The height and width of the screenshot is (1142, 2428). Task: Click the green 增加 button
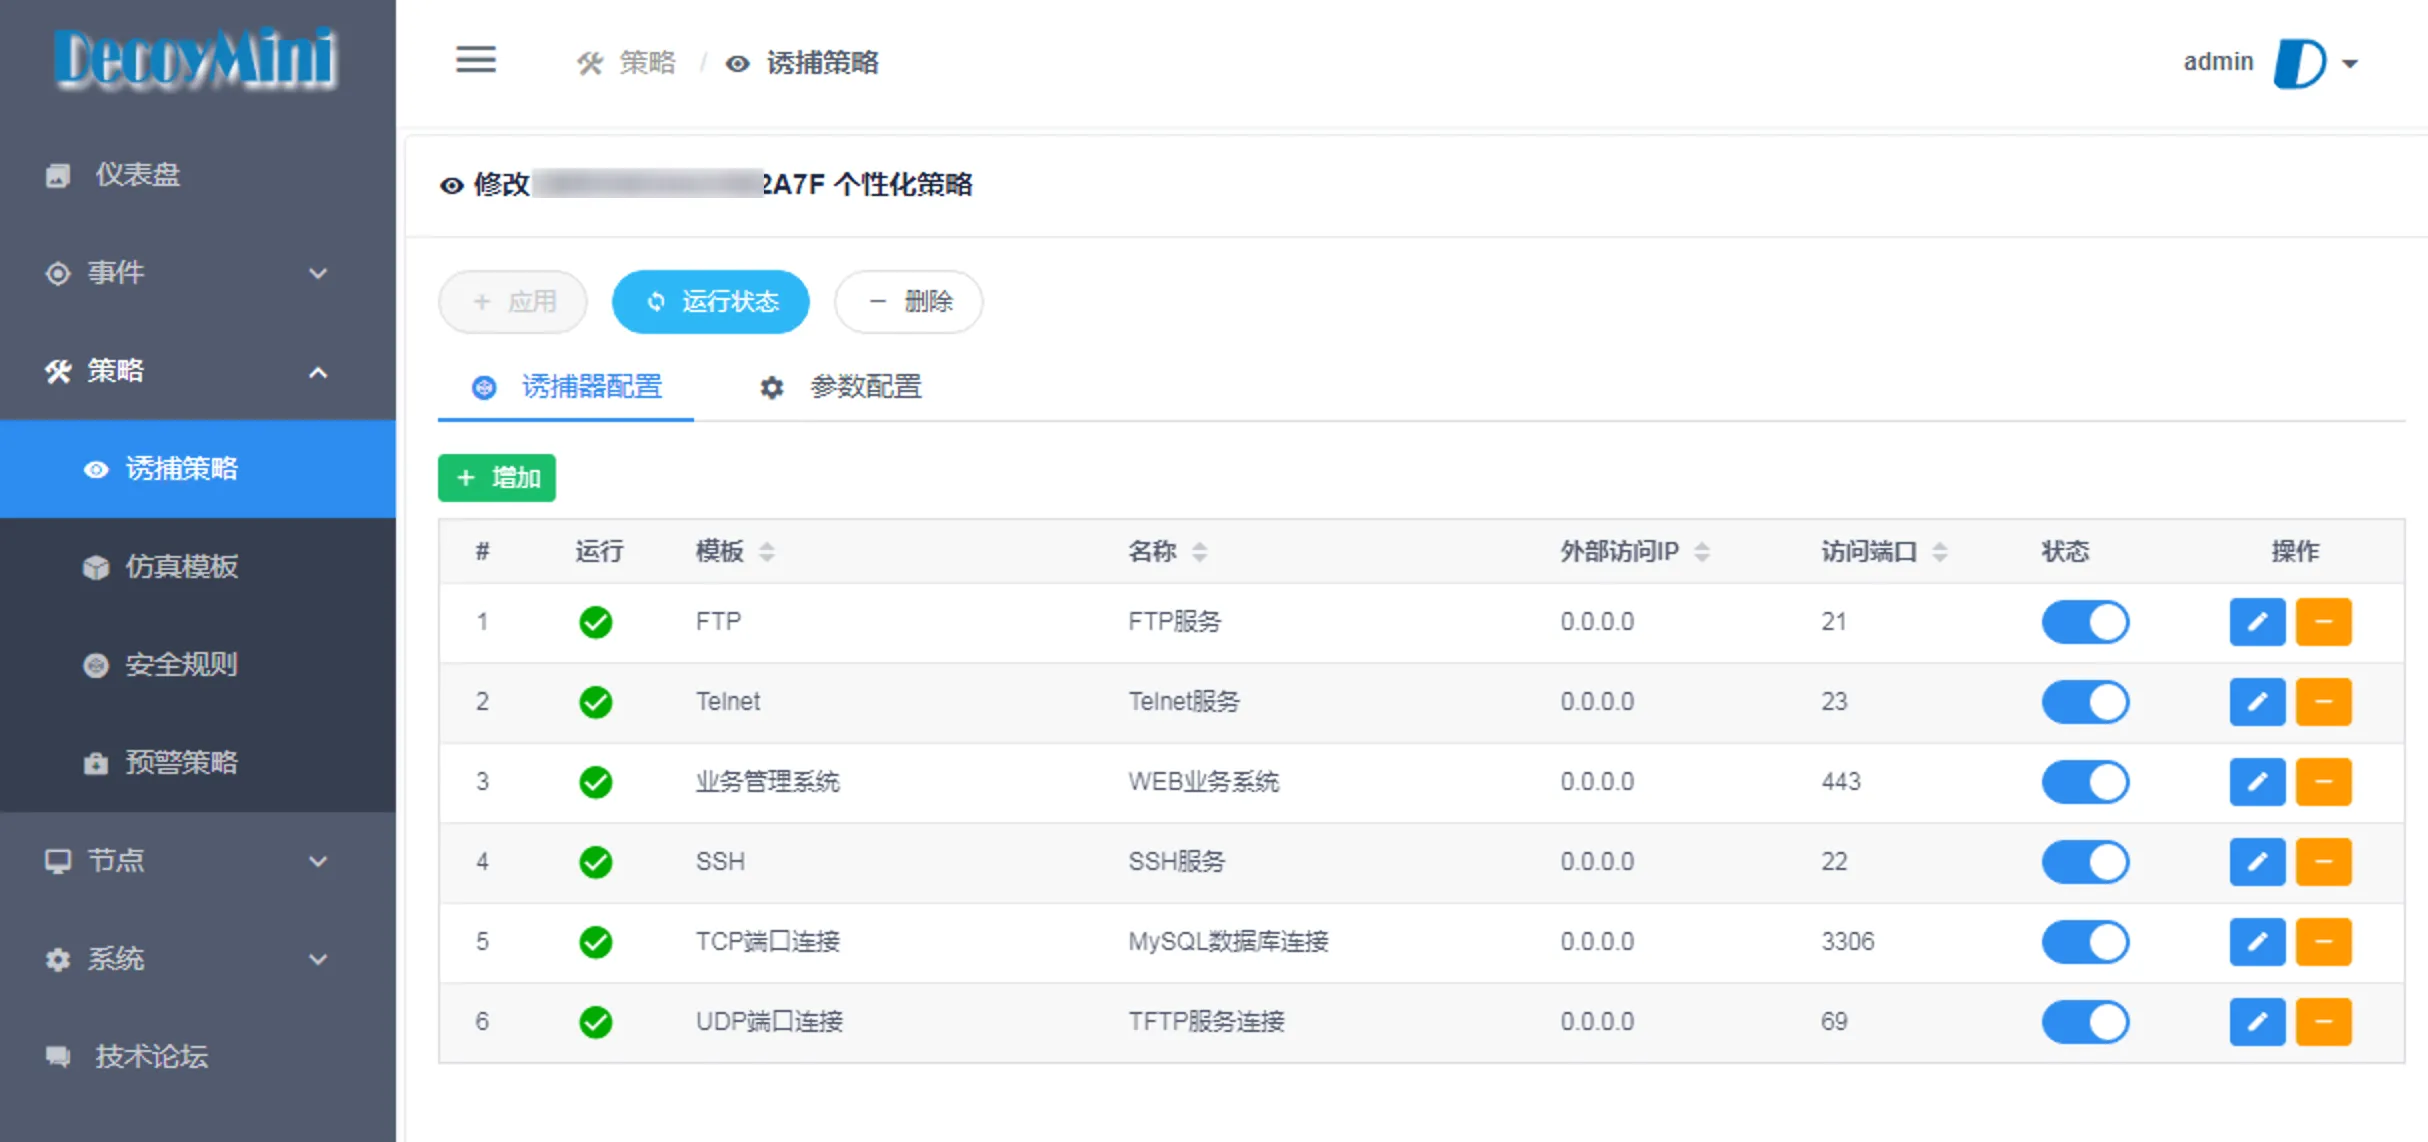[x=497, y=477]
